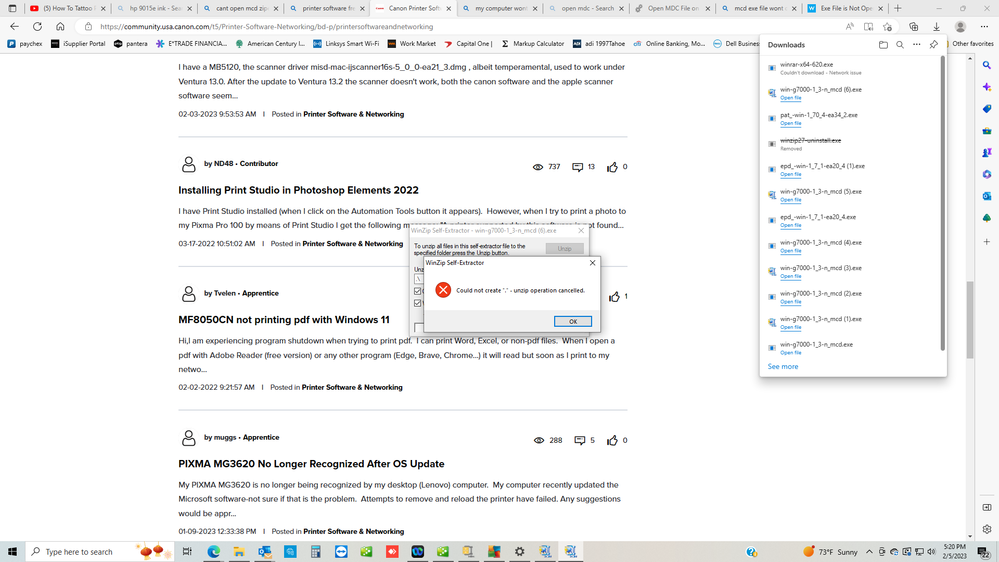Switch to my computer won't tab
Viewport: 999px width, 562px height.
click(x=498, y=8)
